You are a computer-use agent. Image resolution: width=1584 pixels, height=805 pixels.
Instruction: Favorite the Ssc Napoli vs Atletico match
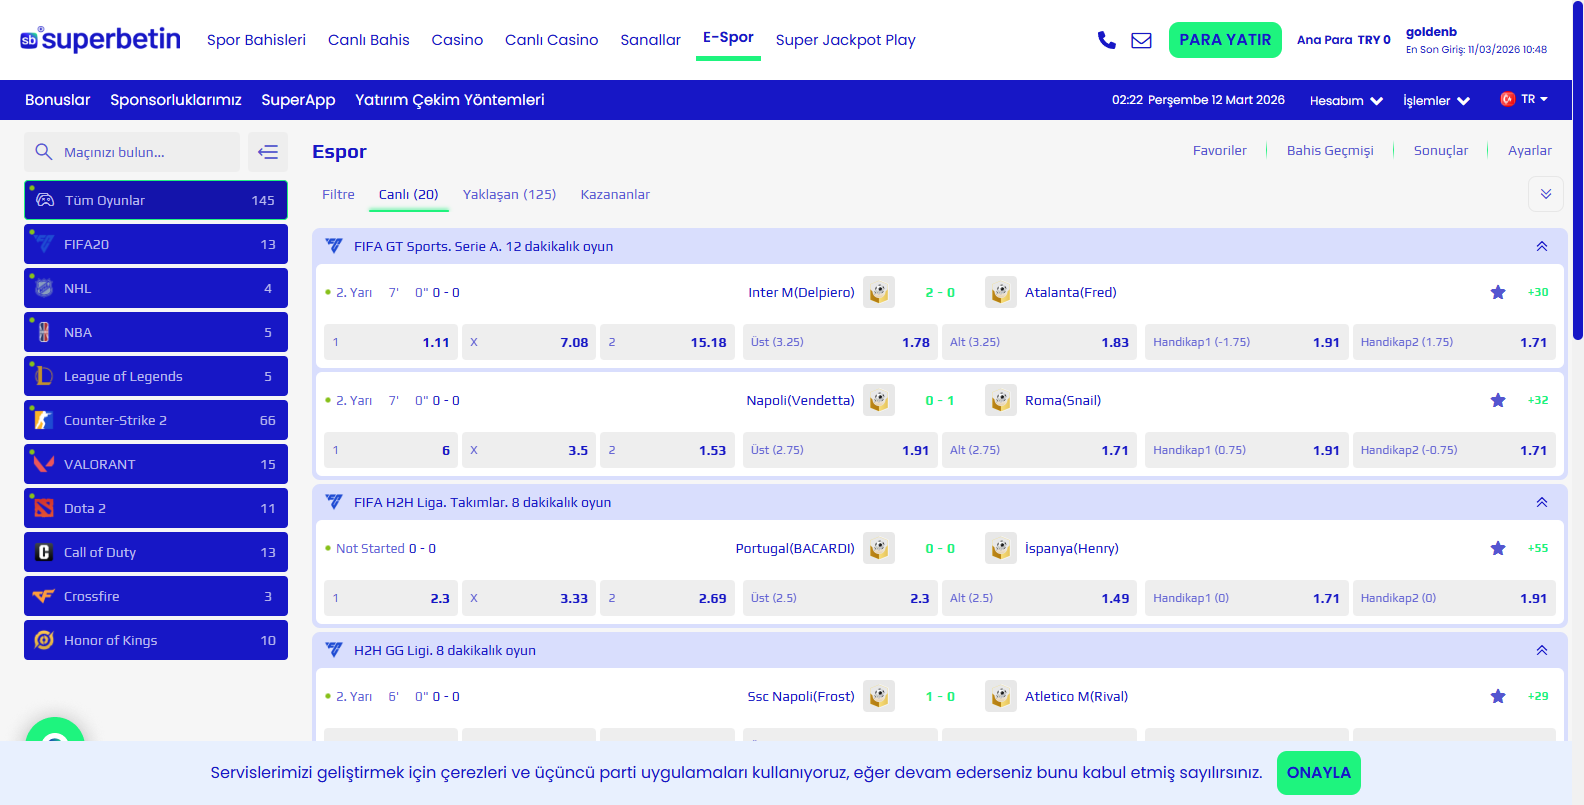point(1498,696)
